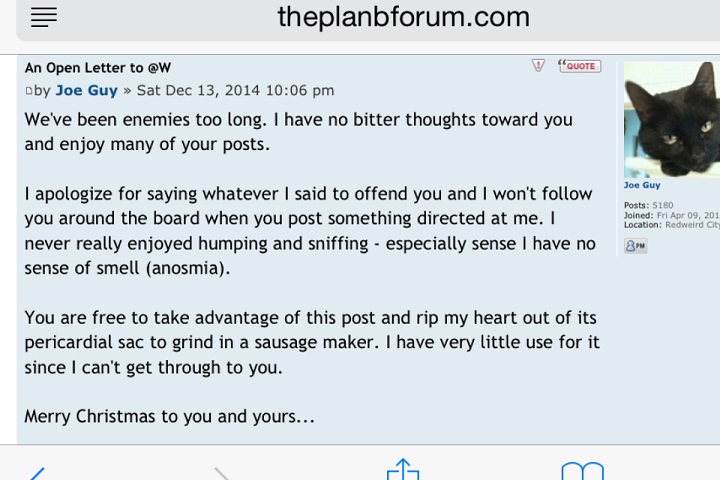The height and width of the screenshot is (480, 720).
Task: Click the "An Open Letter to @W" post title
Action: (98, 68)
